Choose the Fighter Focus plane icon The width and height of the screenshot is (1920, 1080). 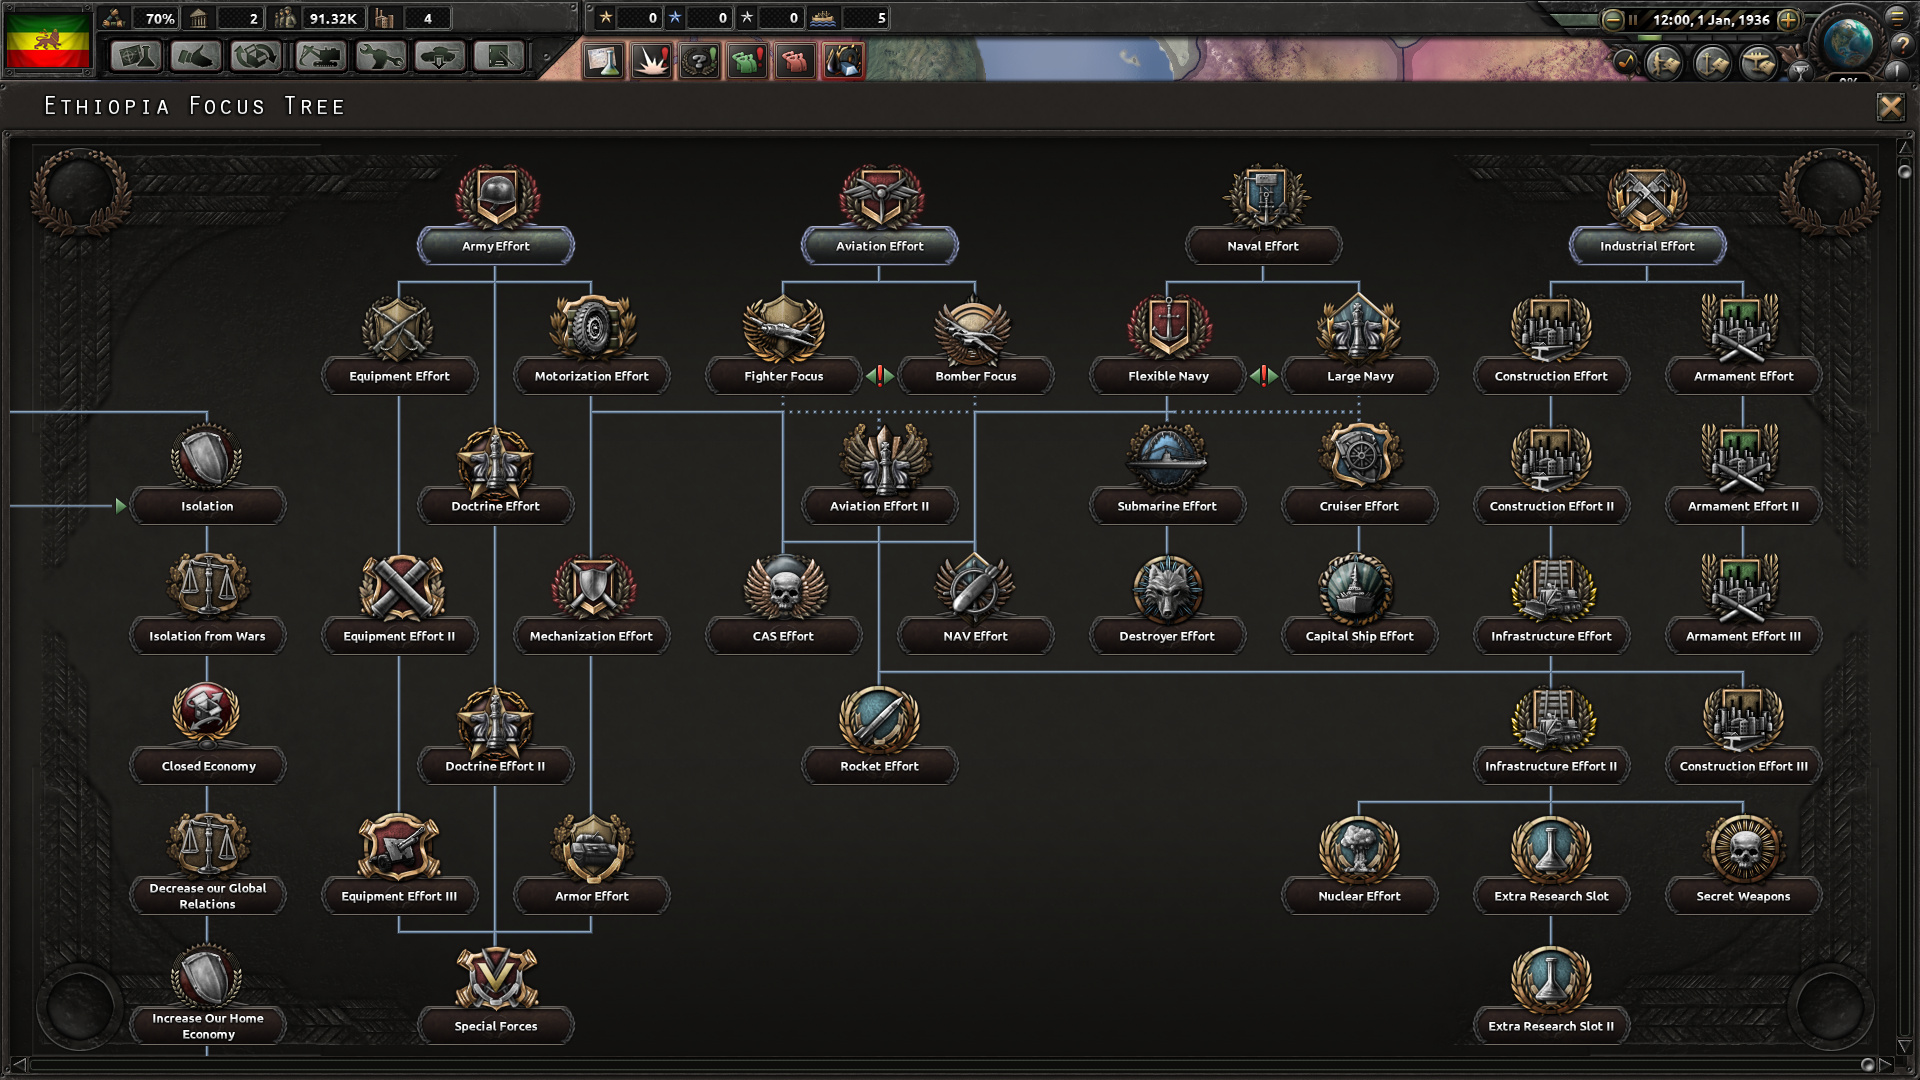[x=784, y=328]
